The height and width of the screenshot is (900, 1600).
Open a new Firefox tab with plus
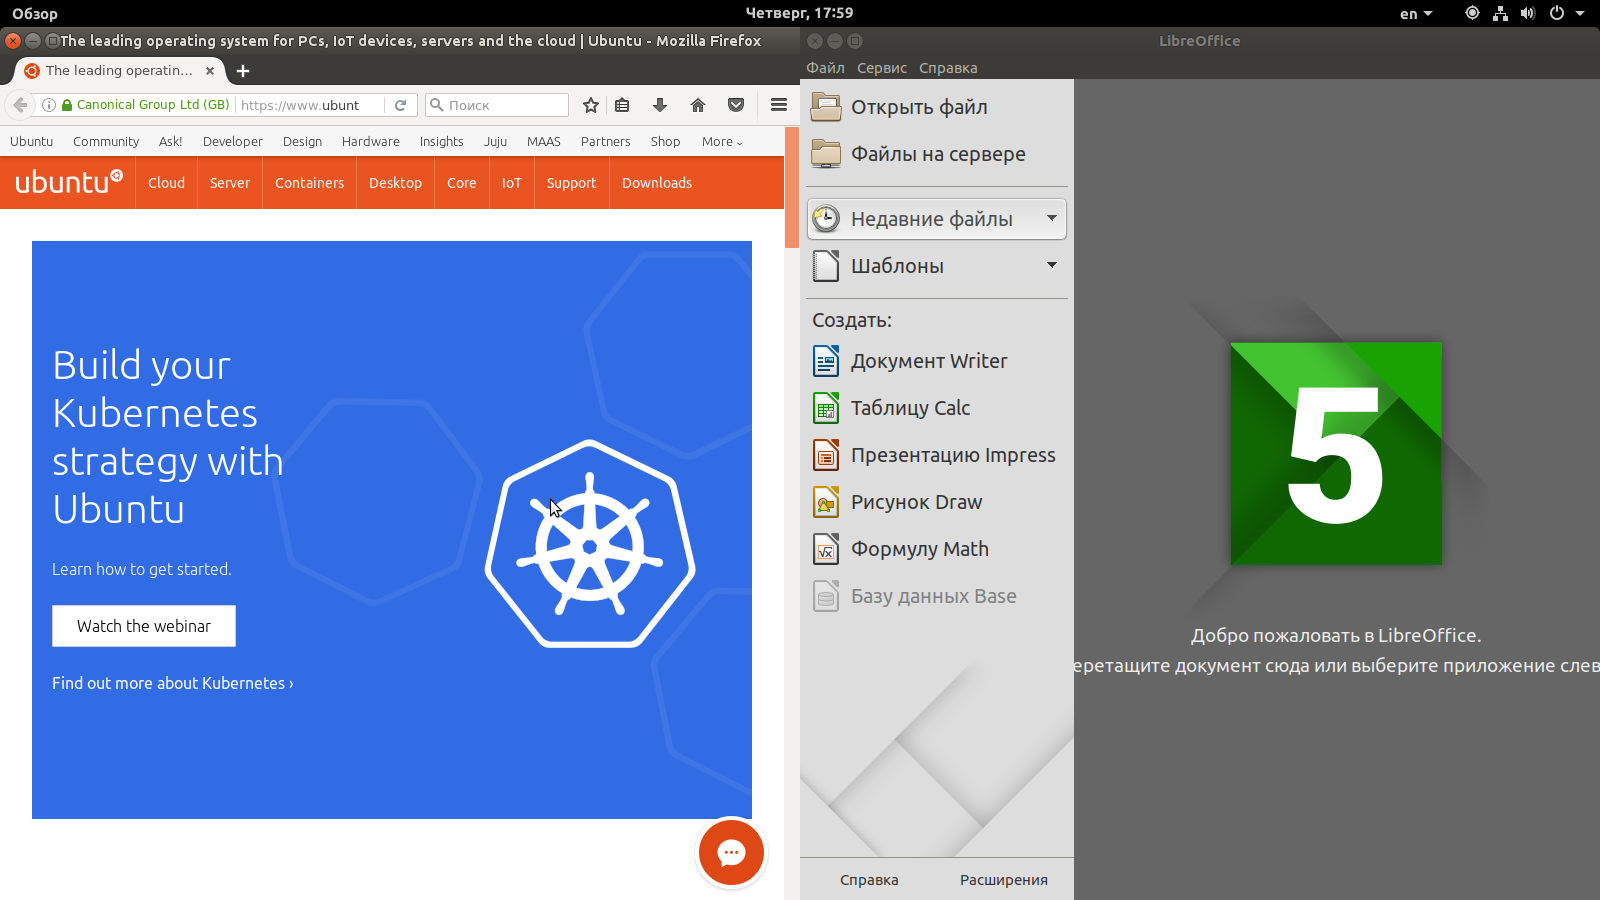(243, 71)
